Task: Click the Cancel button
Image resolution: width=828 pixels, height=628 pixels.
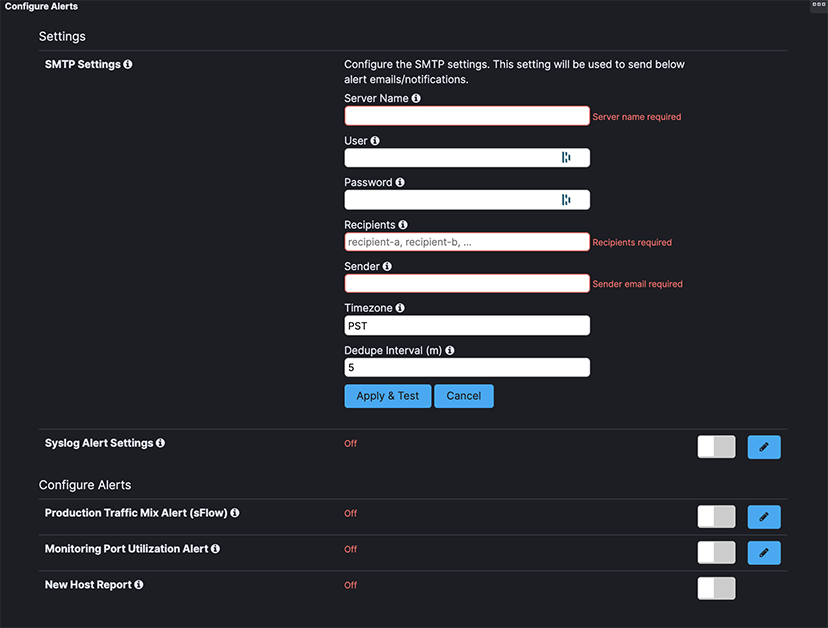Action: [x=464, y=396]
